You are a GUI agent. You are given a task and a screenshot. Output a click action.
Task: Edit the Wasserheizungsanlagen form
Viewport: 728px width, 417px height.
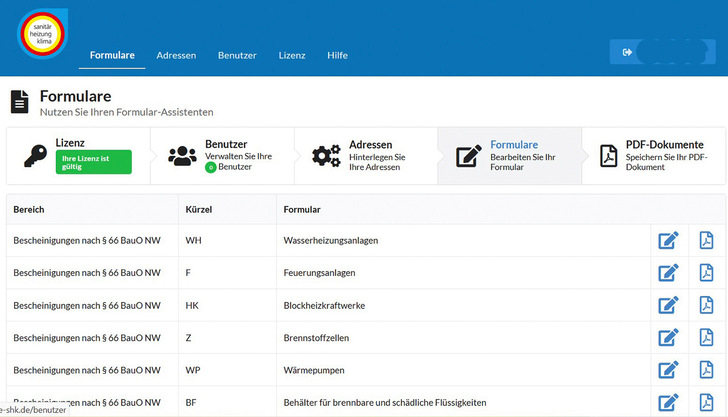(x=669, y=241)
